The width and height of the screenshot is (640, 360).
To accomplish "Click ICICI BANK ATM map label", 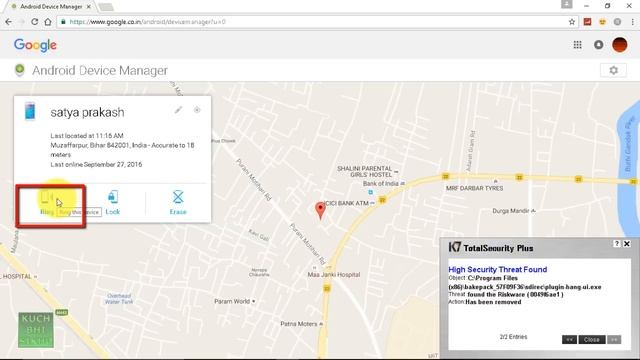I will click(x=346, y=203).
